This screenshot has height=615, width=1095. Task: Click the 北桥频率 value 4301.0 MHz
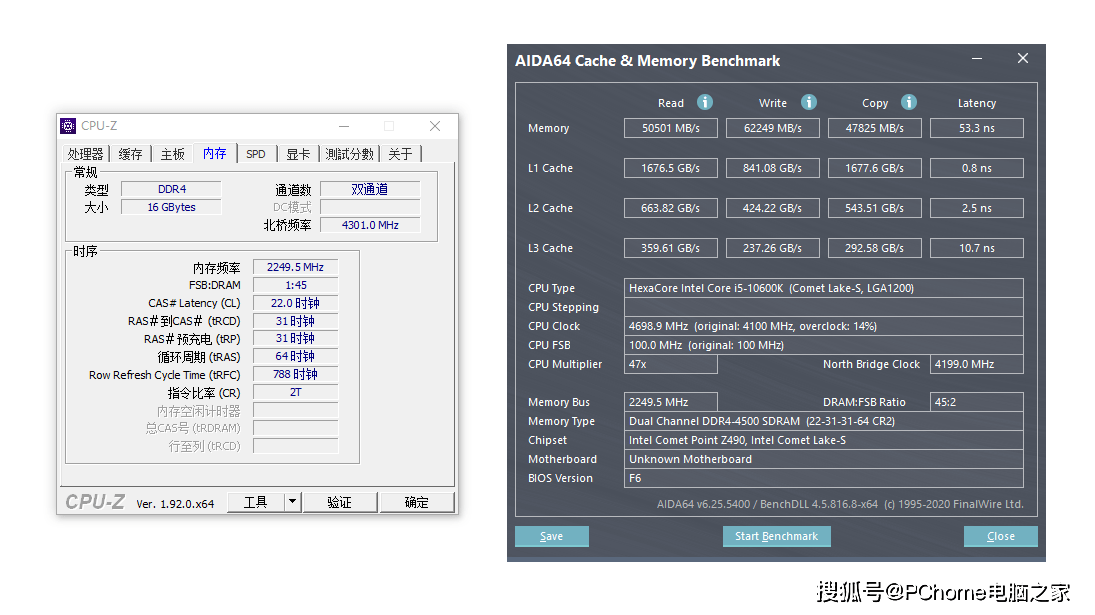370,225
